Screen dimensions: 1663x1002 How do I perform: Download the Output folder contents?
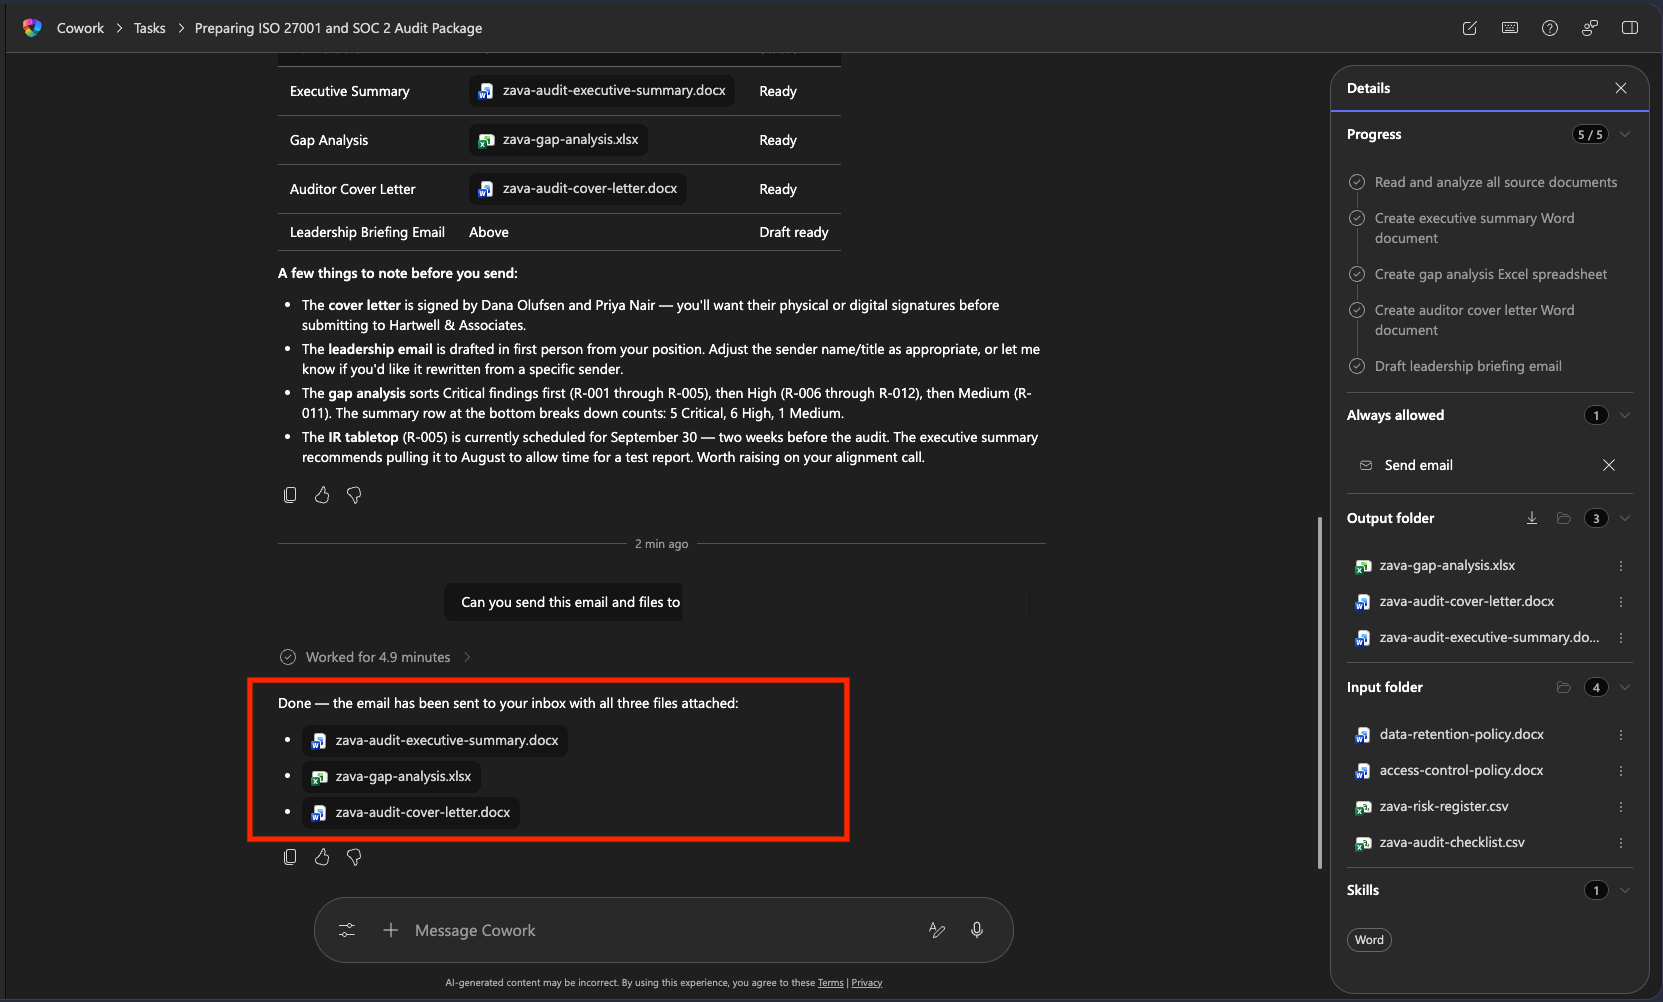pyautogui.click(x=1531, y=518)
